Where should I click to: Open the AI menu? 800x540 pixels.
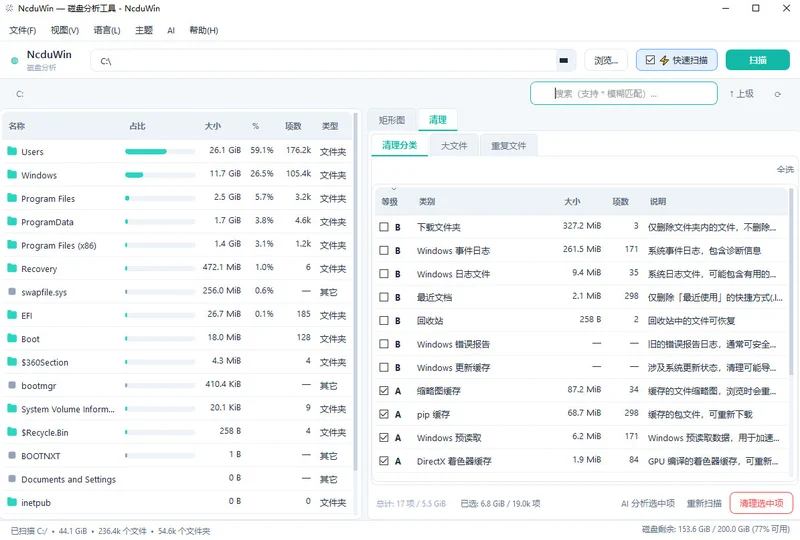[x=171, y=31]
